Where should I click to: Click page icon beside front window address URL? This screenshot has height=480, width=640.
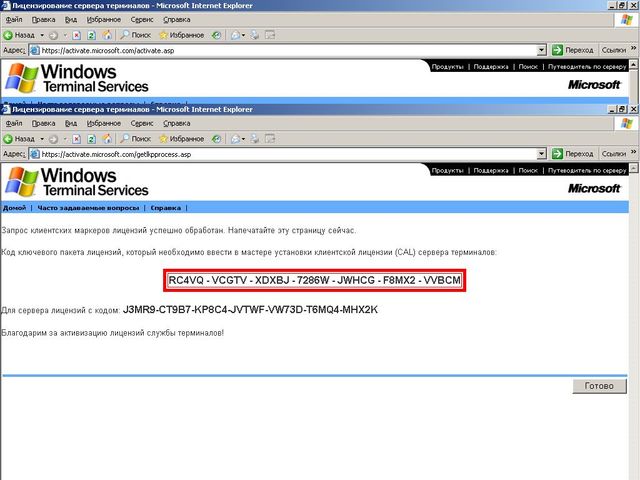pos(35,154)
